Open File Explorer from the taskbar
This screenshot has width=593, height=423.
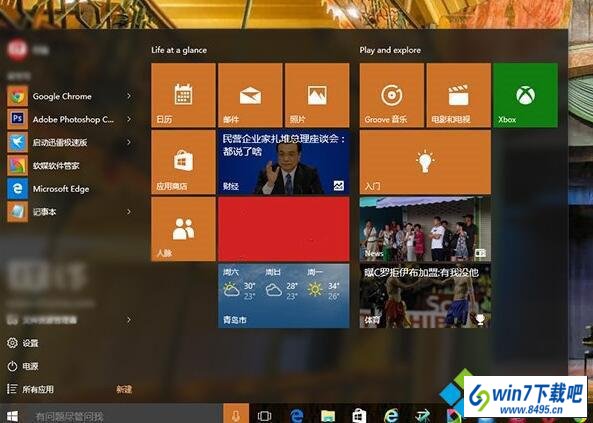328,416
